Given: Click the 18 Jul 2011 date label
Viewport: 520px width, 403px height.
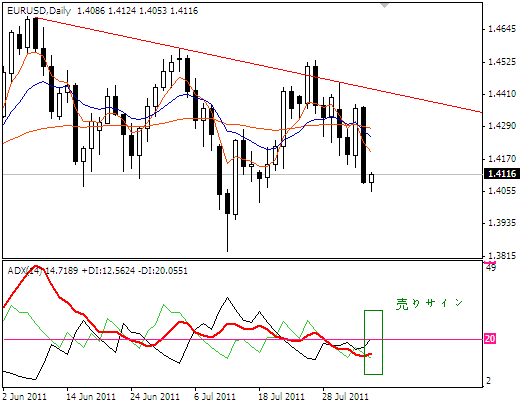Looking at the screenshot, I should coord(281,397).
